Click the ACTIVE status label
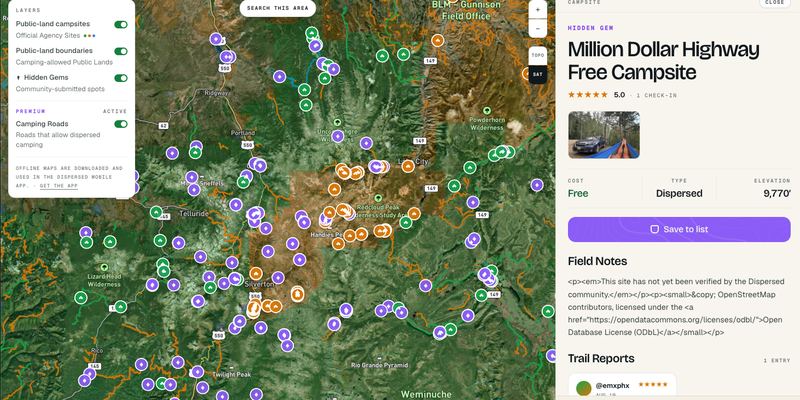The width and height of the screenshot is (800, 400). point(115,111)
